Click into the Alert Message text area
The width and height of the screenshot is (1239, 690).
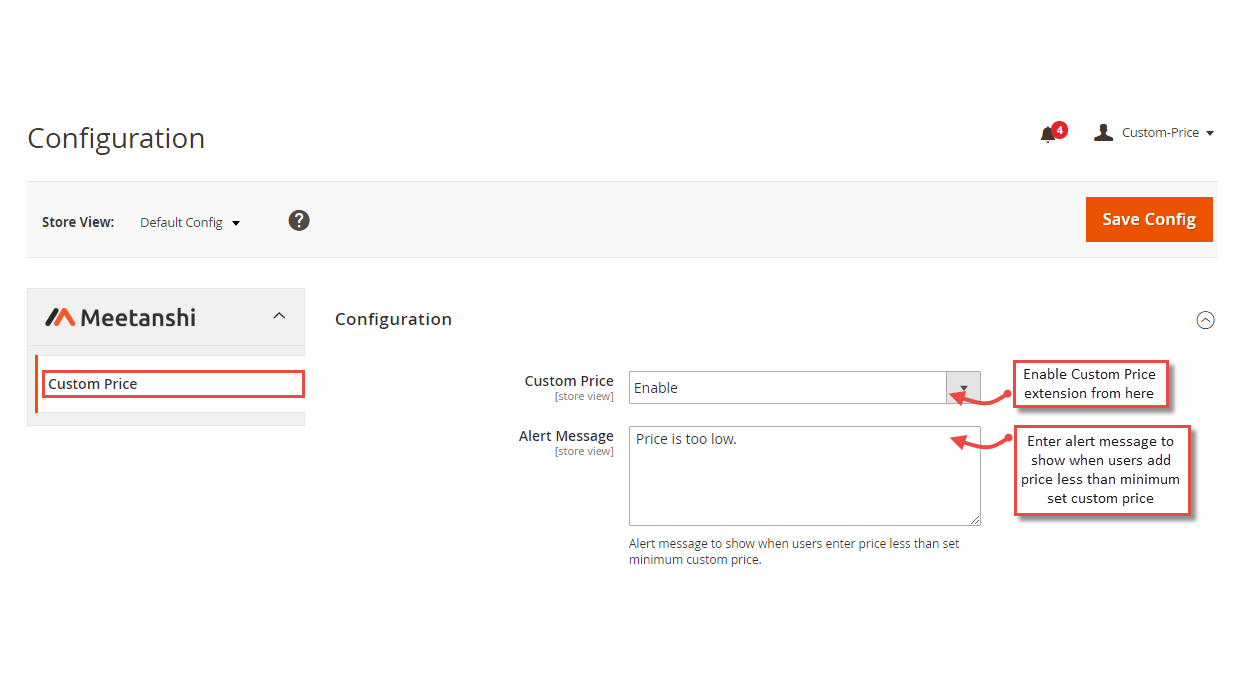click(804, 476)
